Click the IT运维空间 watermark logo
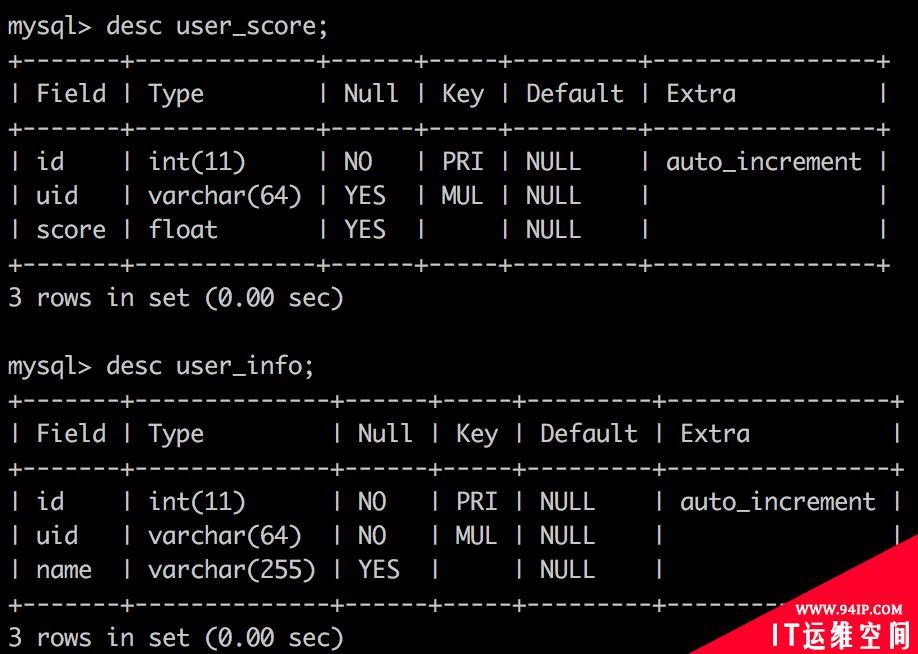 pos(840,634)
